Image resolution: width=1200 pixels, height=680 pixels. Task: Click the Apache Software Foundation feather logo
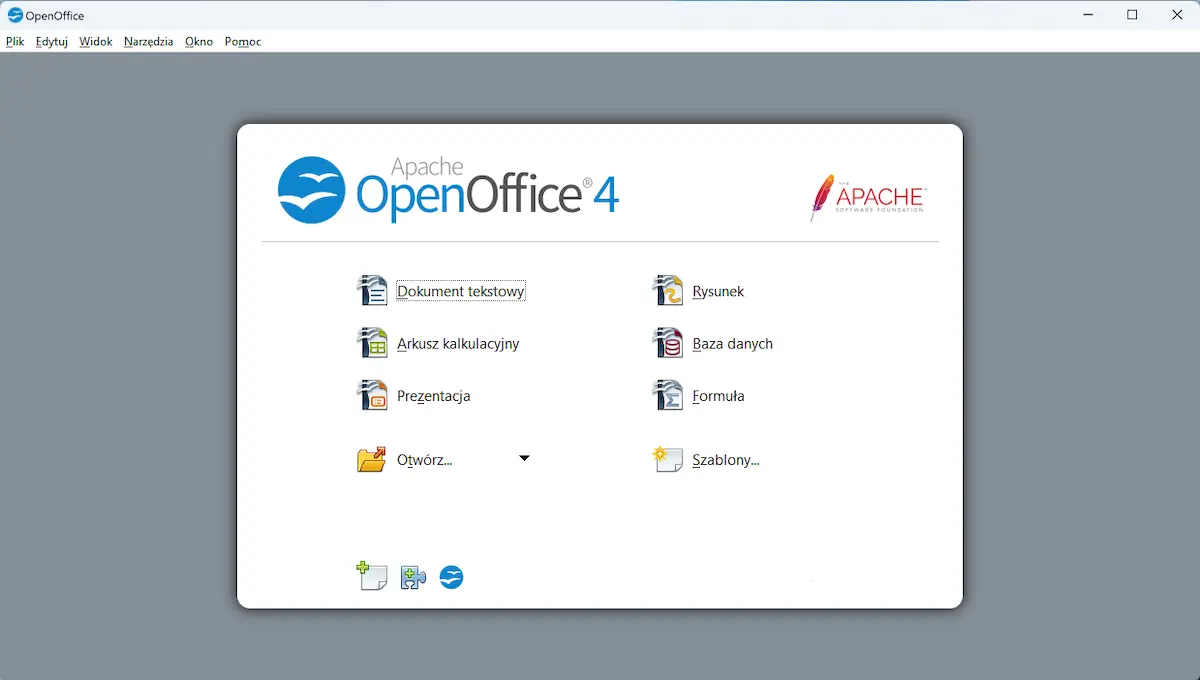(866, 197)
